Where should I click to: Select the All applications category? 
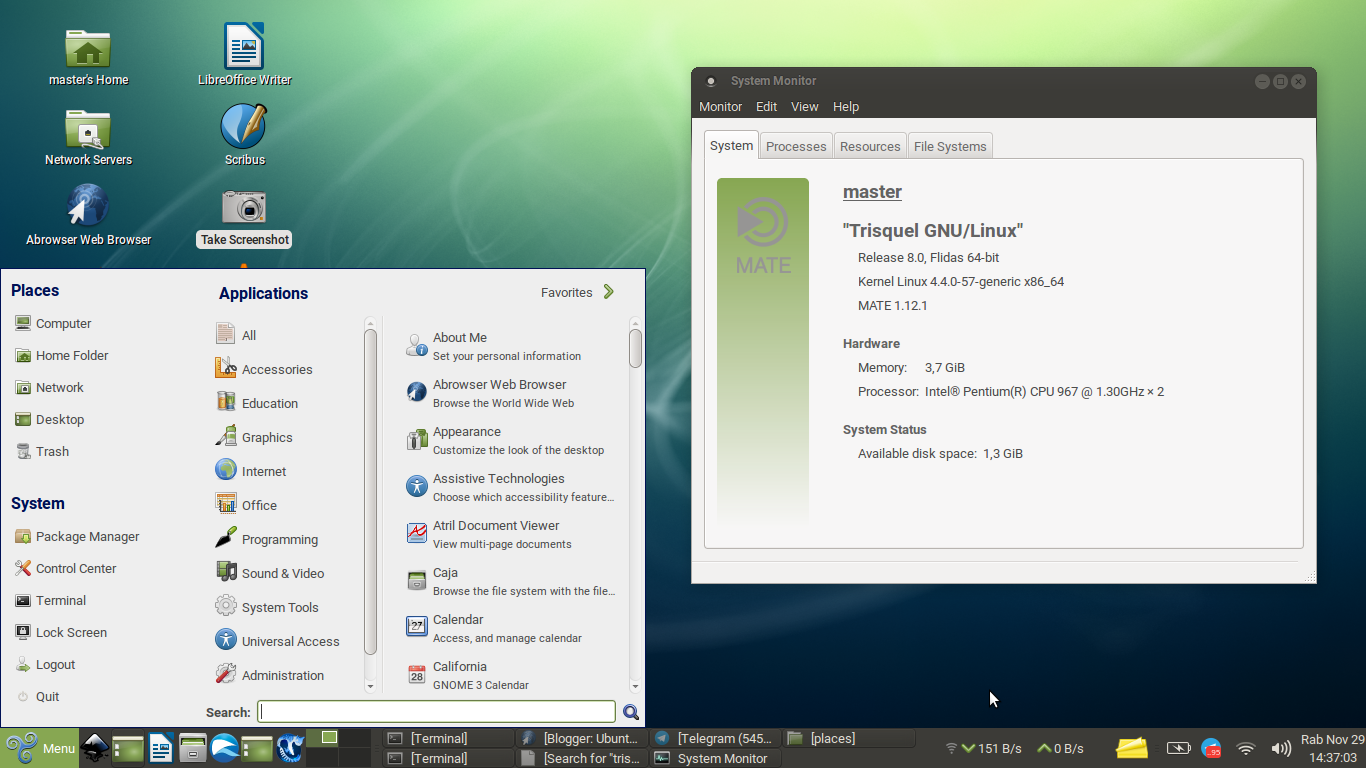pos(287,335)
